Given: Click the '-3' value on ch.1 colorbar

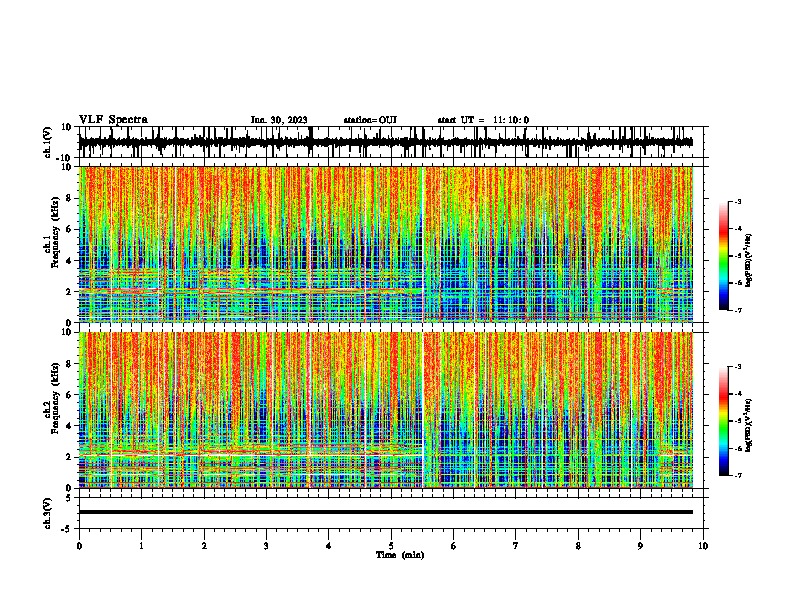Looking at the screenshot, I should 737,201.
